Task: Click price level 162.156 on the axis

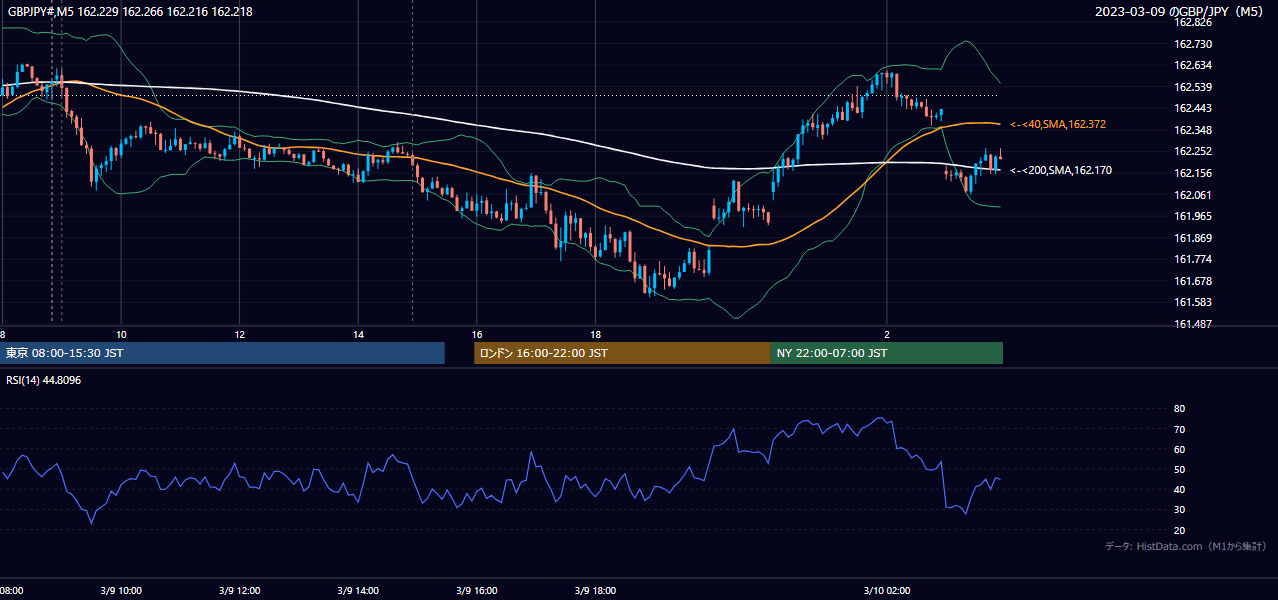Action: click(x=1192, y=174)
